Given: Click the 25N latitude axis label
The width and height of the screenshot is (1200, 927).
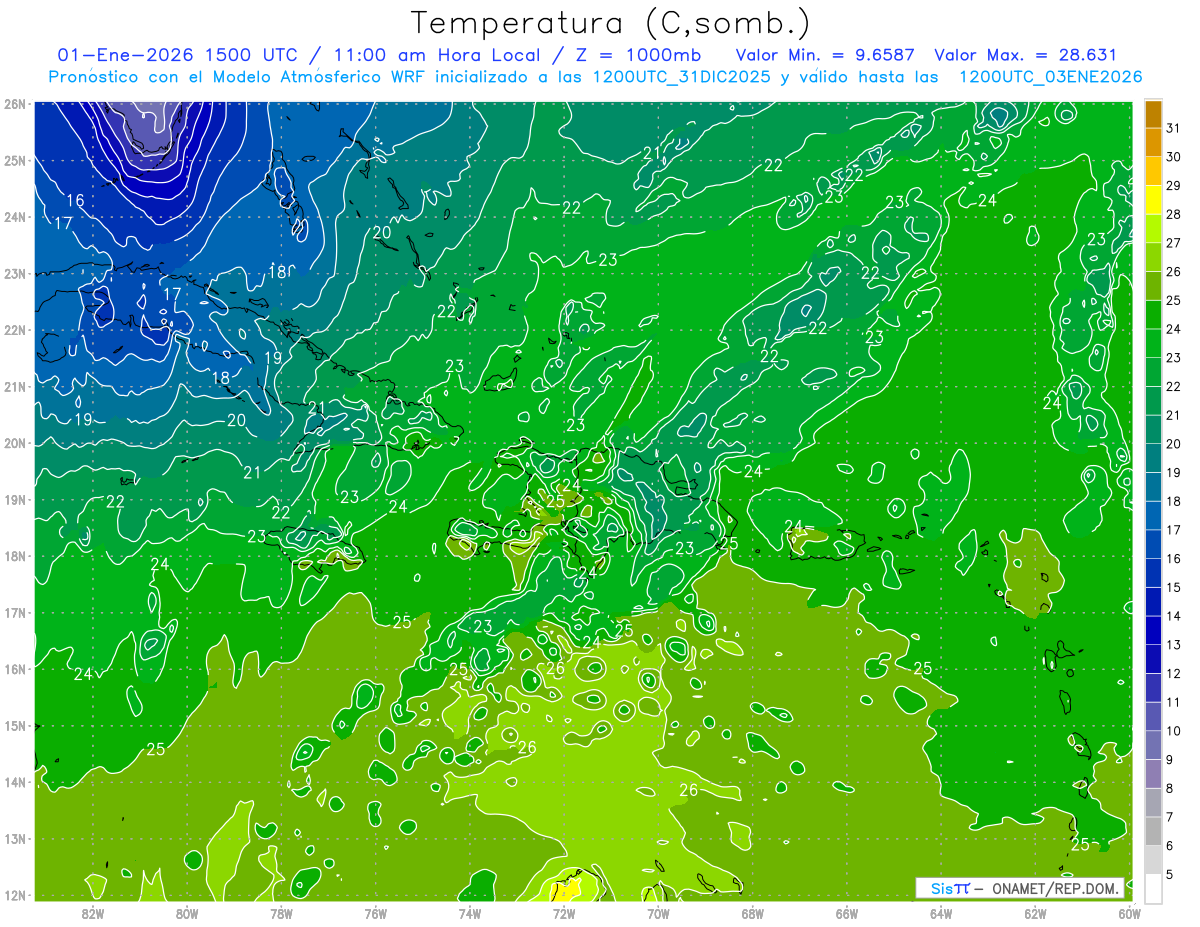Looking at the screenshot, I should click(x=14, y=161).
